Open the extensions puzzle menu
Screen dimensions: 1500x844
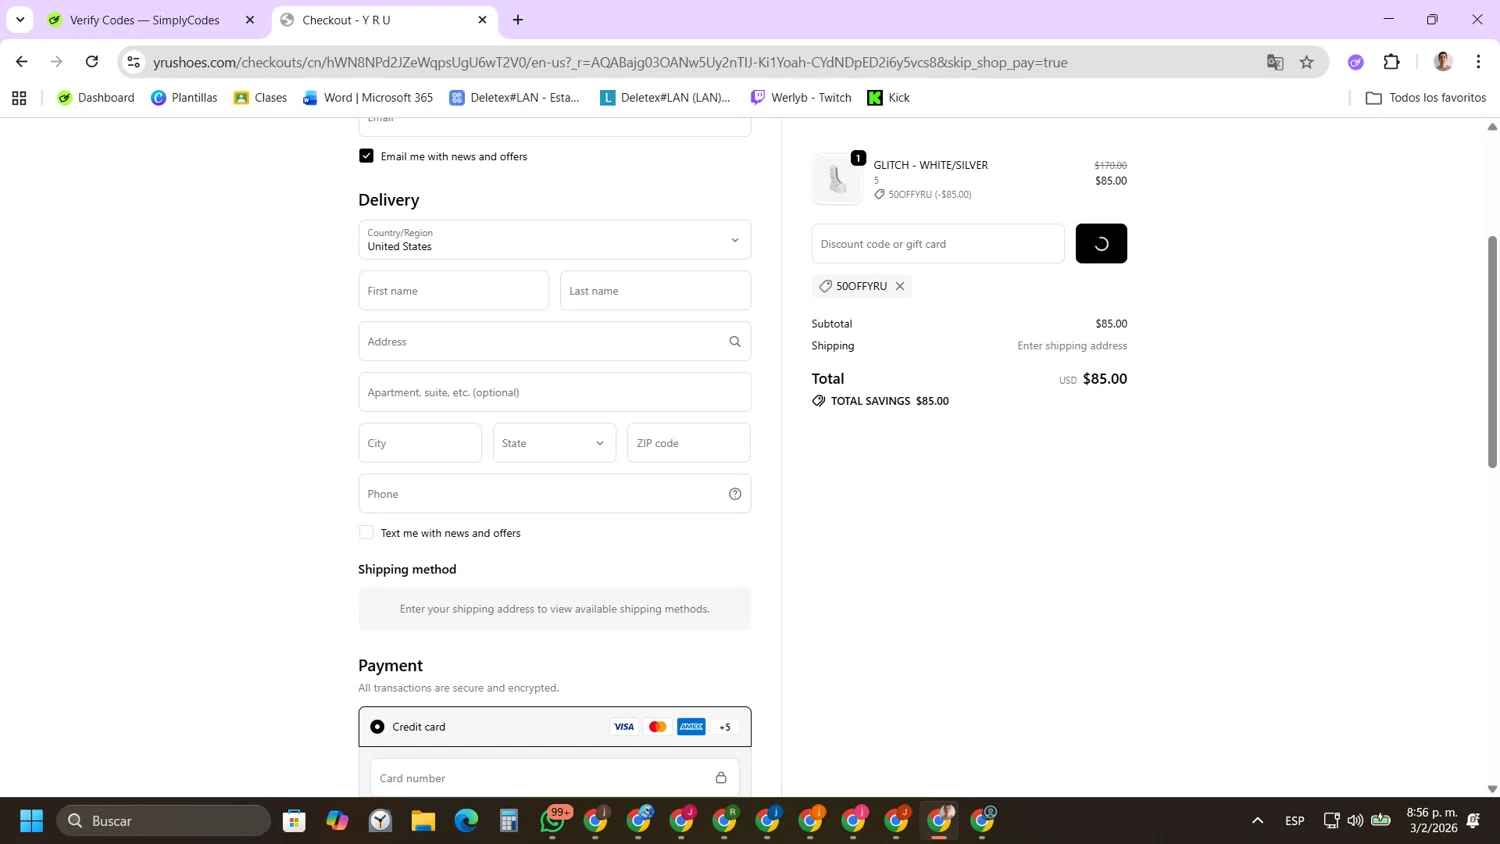(x=1392, y=62)
